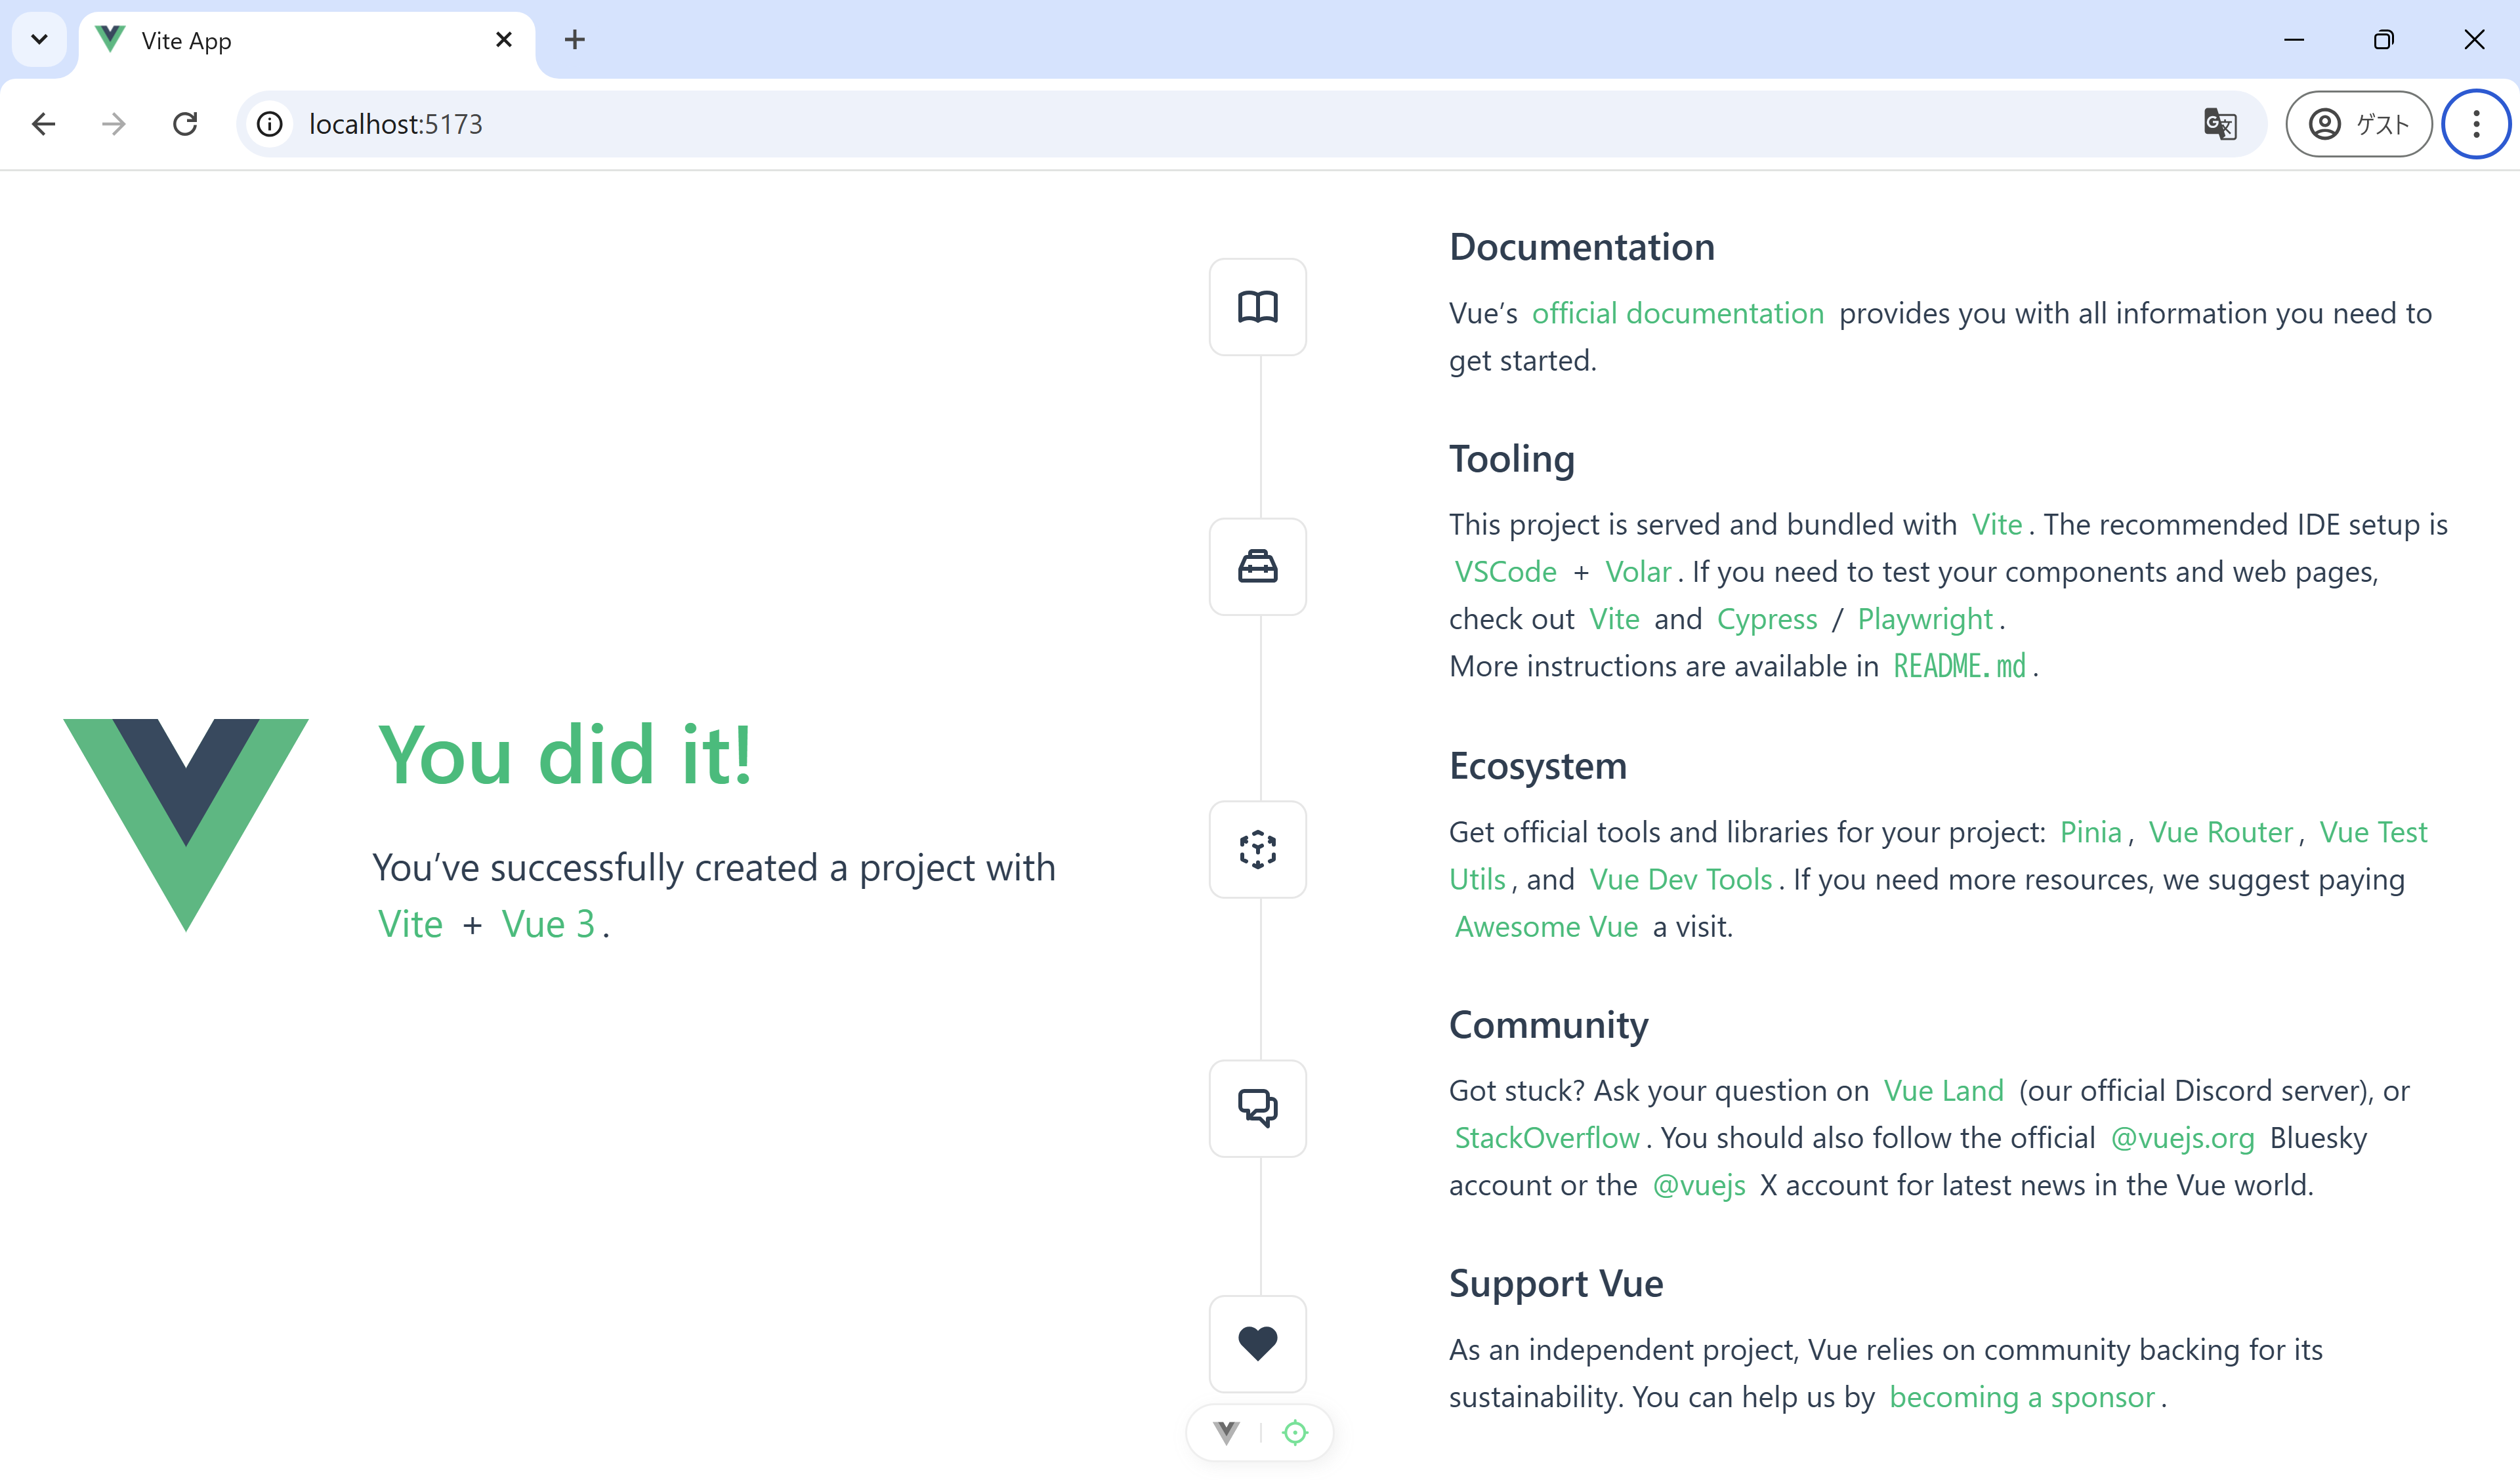Click the Ecosystem heading
Screen dimensions: 2520x1480
click(x=1538, y=766)
